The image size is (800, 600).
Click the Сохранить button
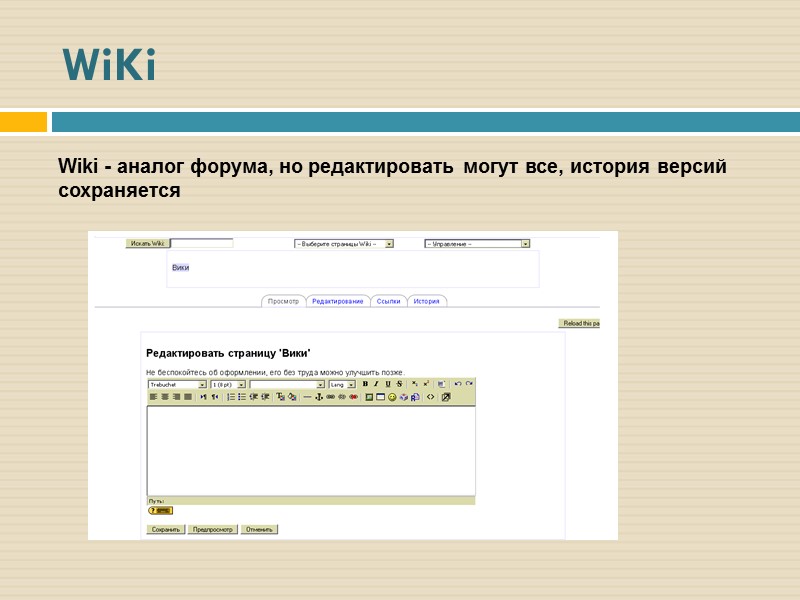(x=166, y=530)
